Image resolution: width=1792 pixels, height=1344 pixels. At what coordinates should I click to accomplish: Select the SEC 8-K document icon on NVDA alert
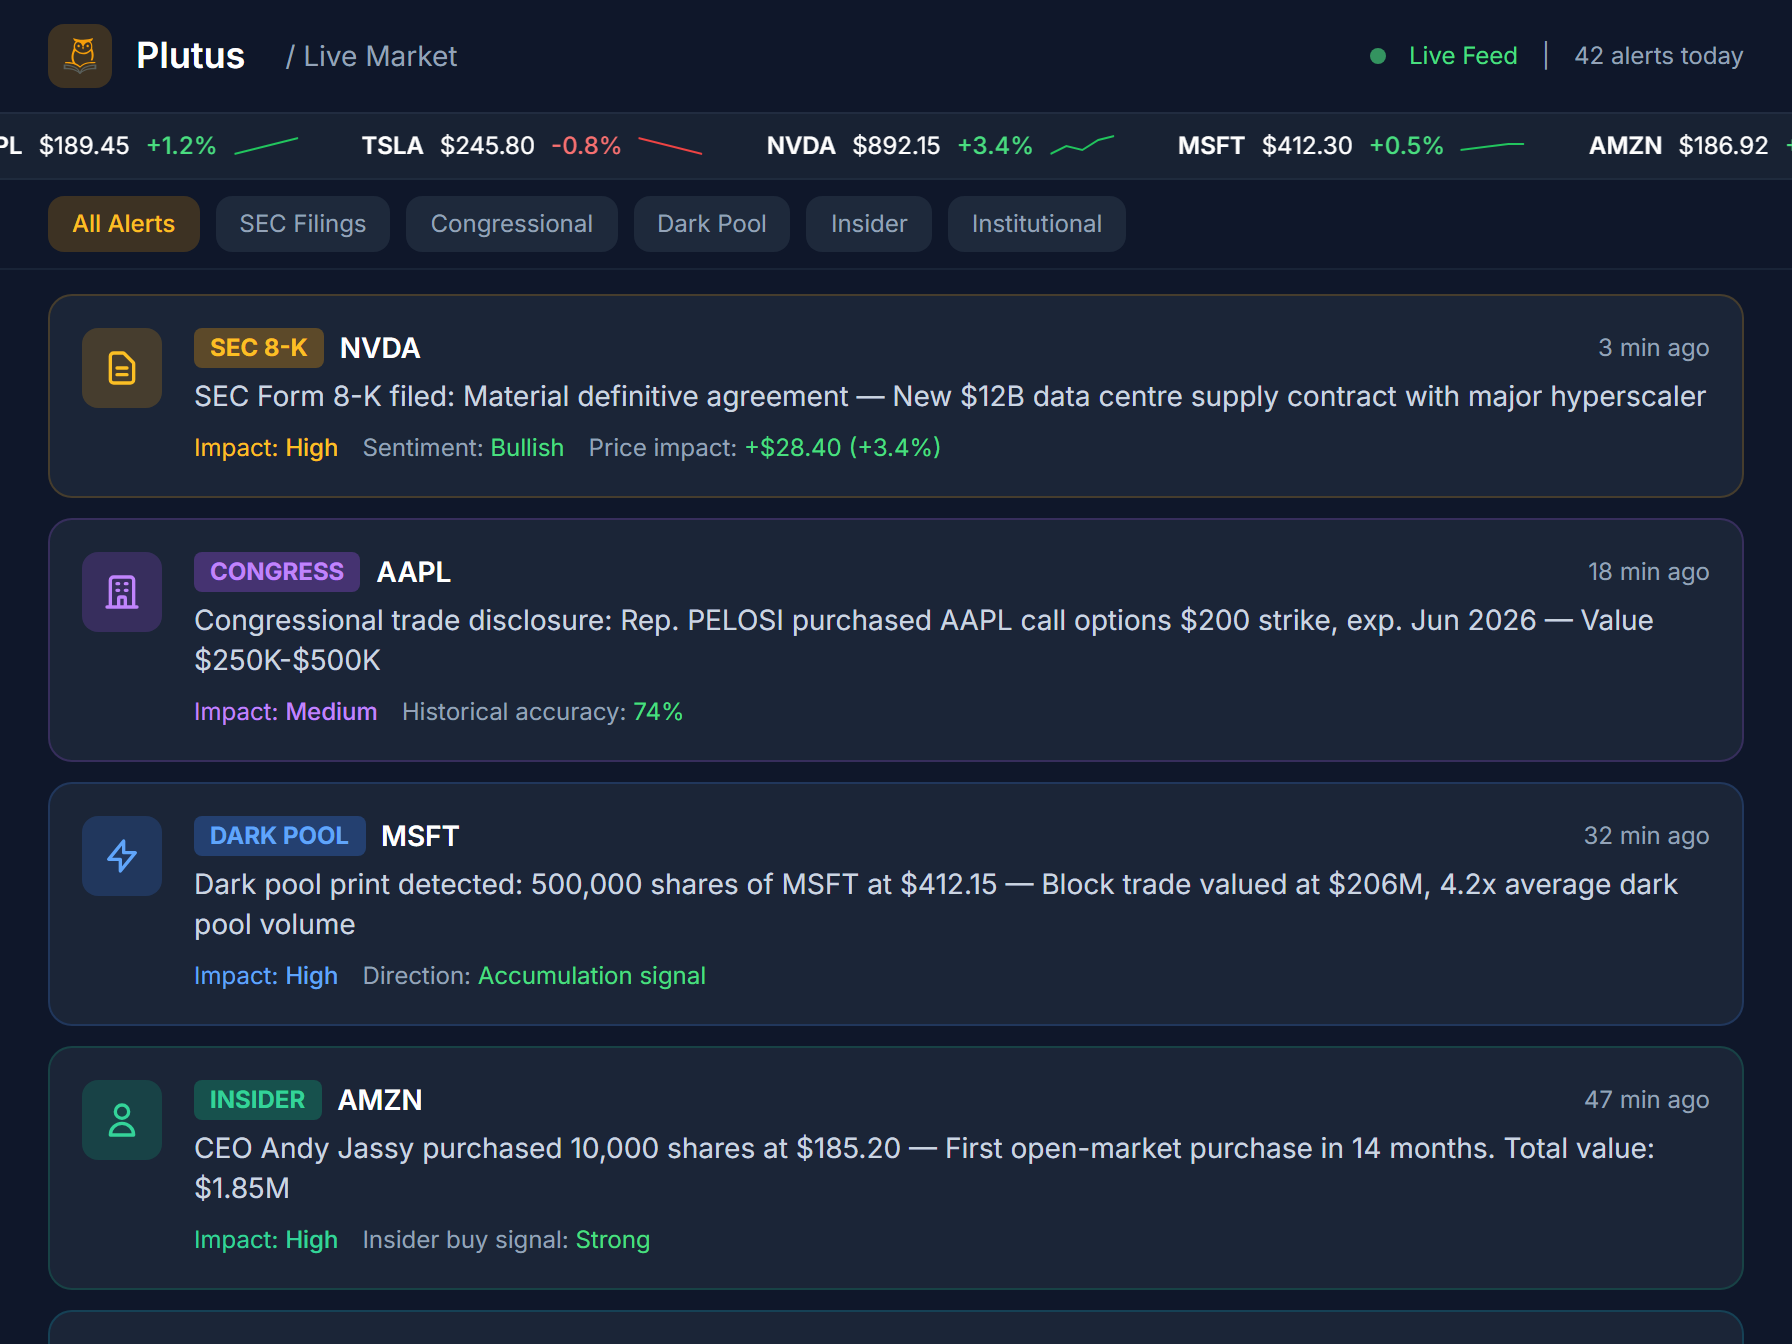tap(121, 368)
